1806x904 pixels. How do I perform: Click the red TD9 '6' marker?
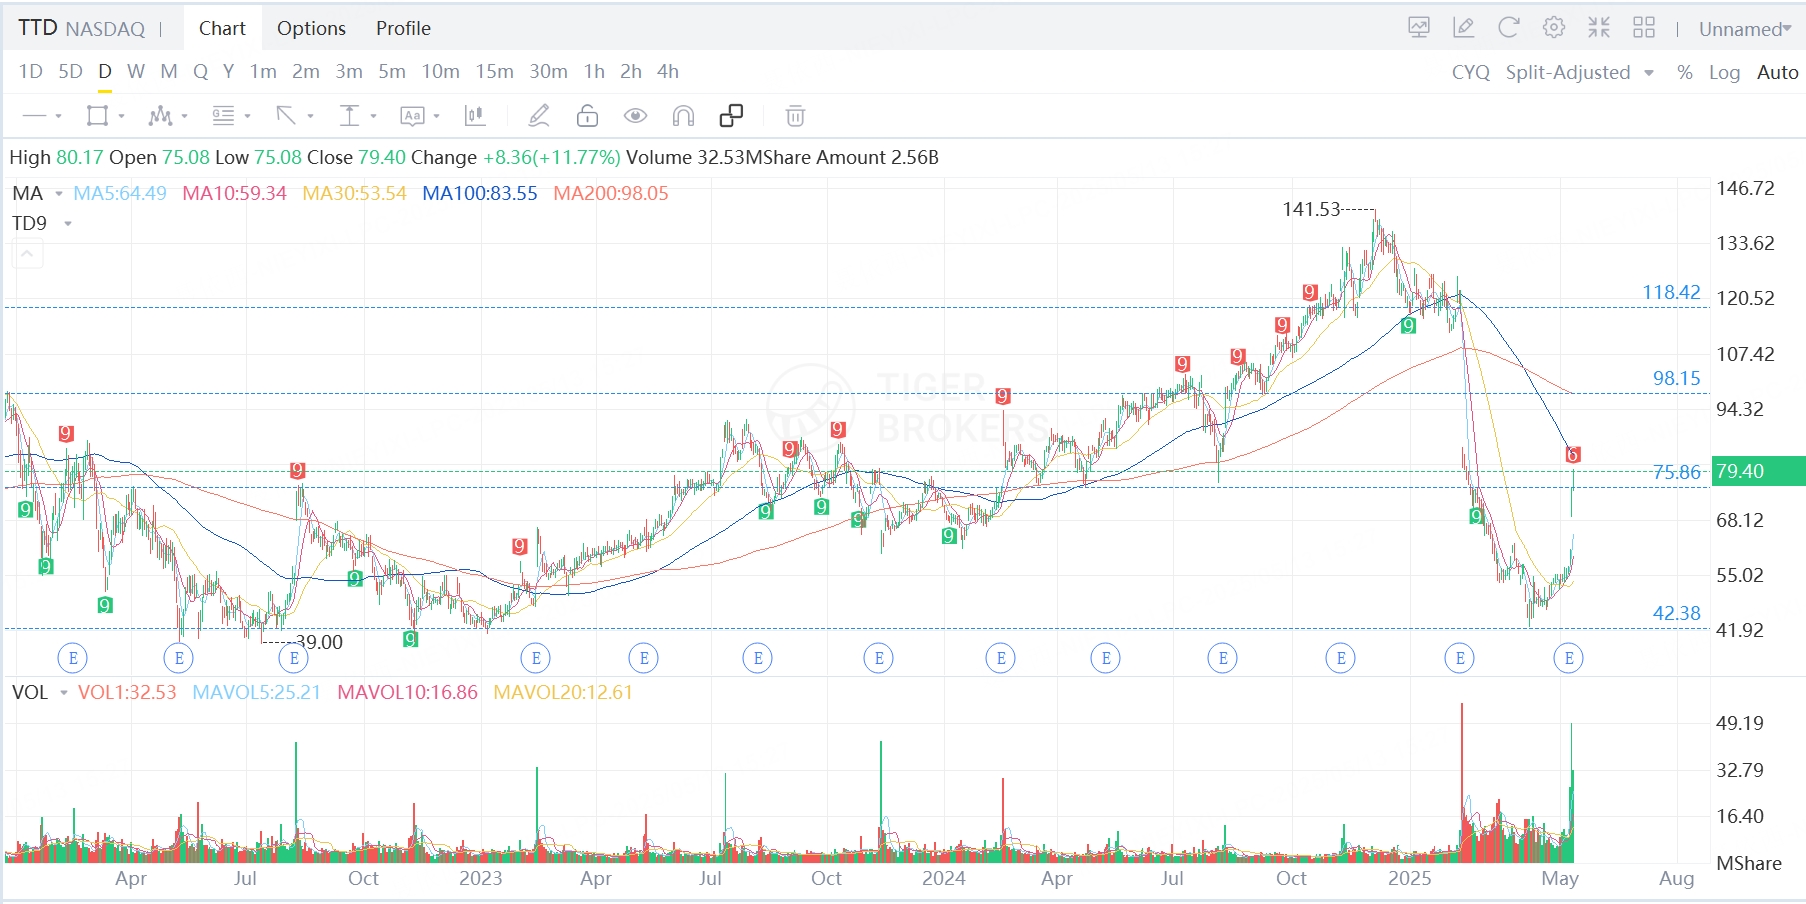tap(1573, 455)
